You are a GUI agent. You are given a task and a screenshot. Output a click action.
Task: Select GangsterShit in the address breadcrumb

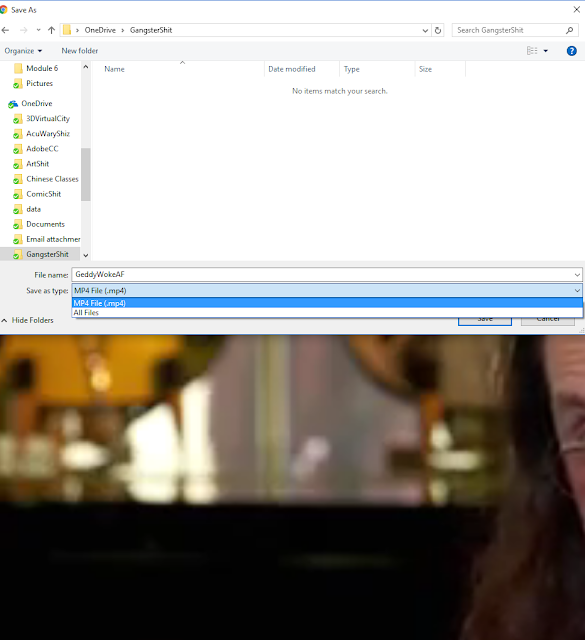point(151,30)
